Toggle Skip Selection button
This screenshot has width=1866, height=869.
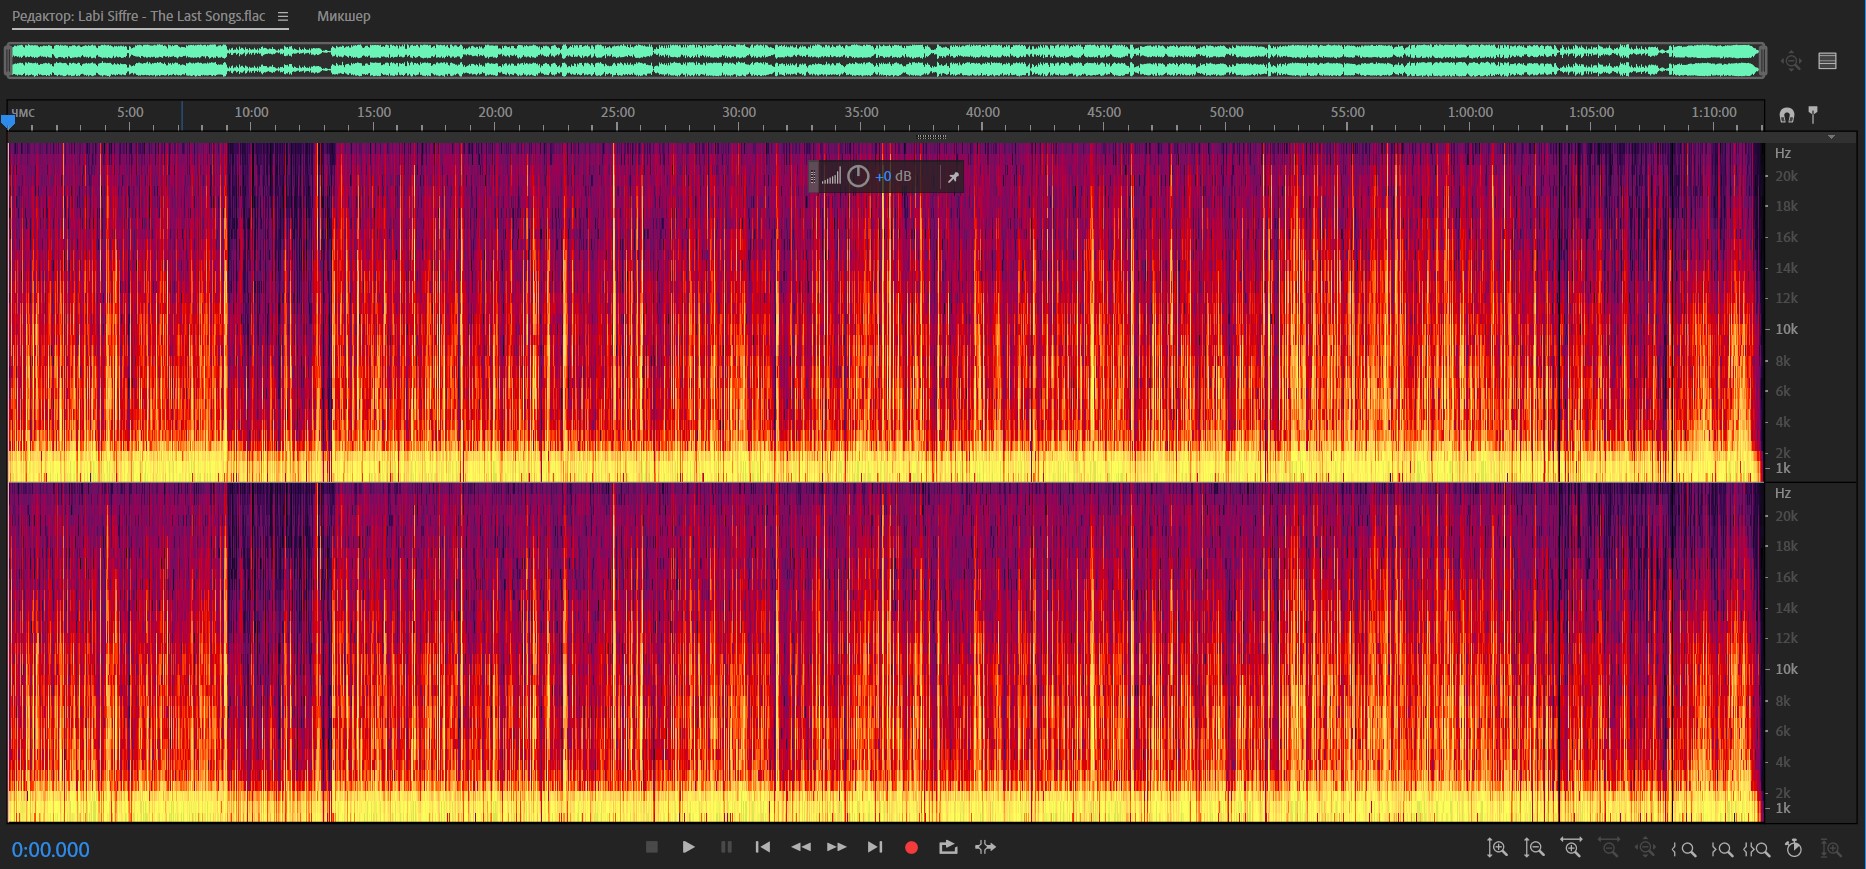(985, 847)
